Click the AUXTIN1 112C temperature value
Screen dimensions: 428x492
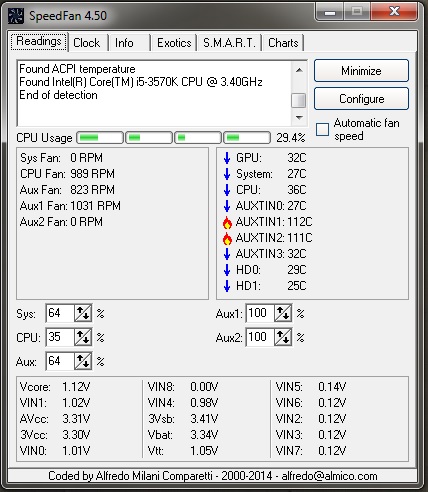click(300, 222)
